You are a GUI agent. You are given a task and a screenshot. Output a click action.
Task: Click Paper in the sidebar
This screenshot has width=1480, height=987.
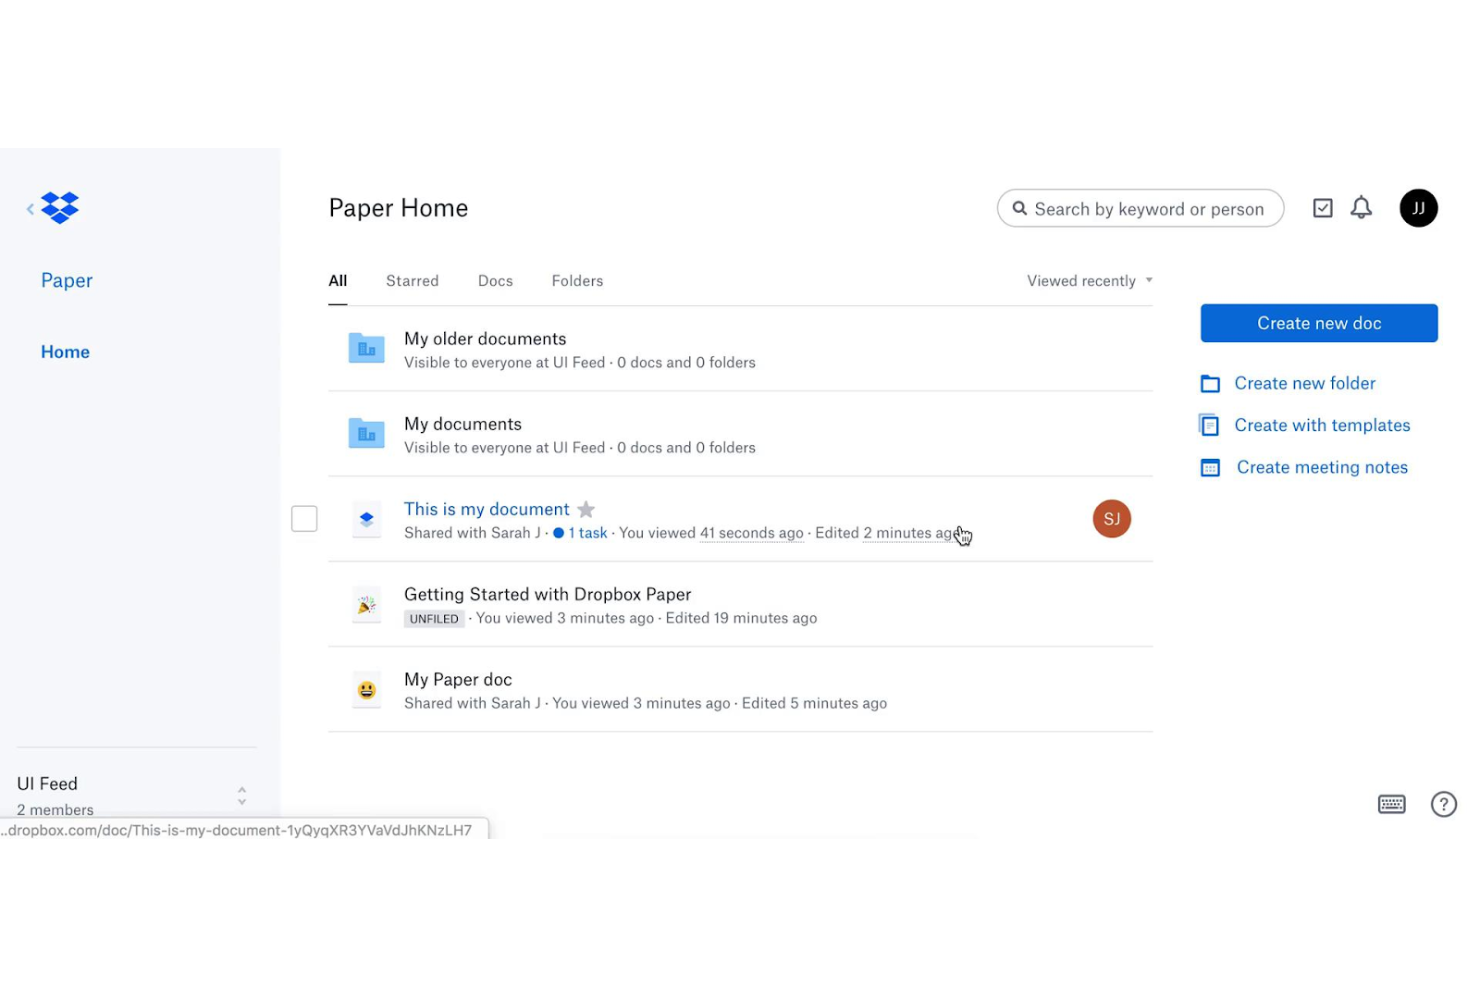[66, 280]
